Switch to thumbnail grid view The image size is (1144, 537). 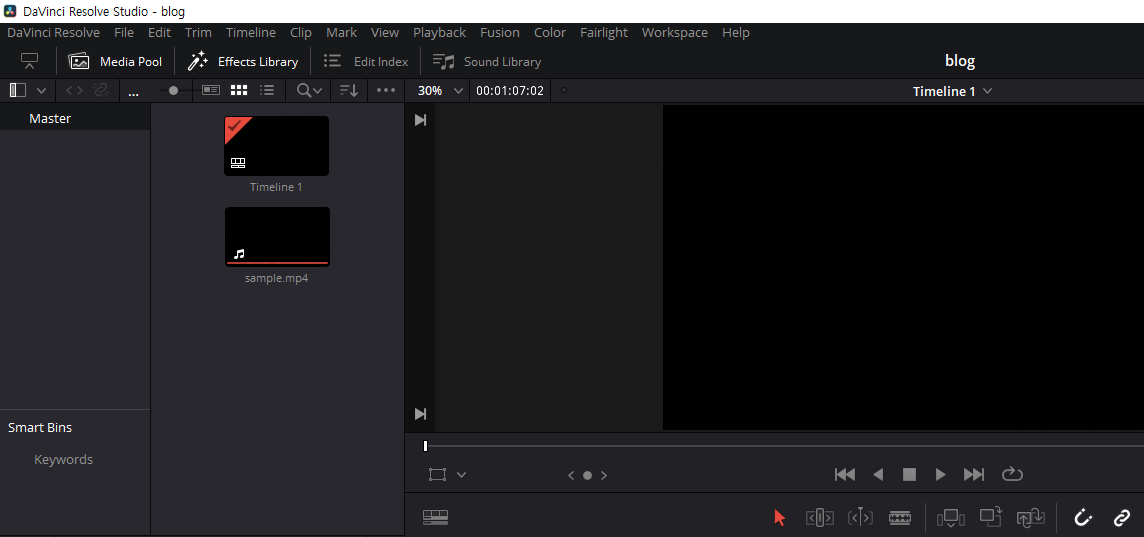click(239, 90)
